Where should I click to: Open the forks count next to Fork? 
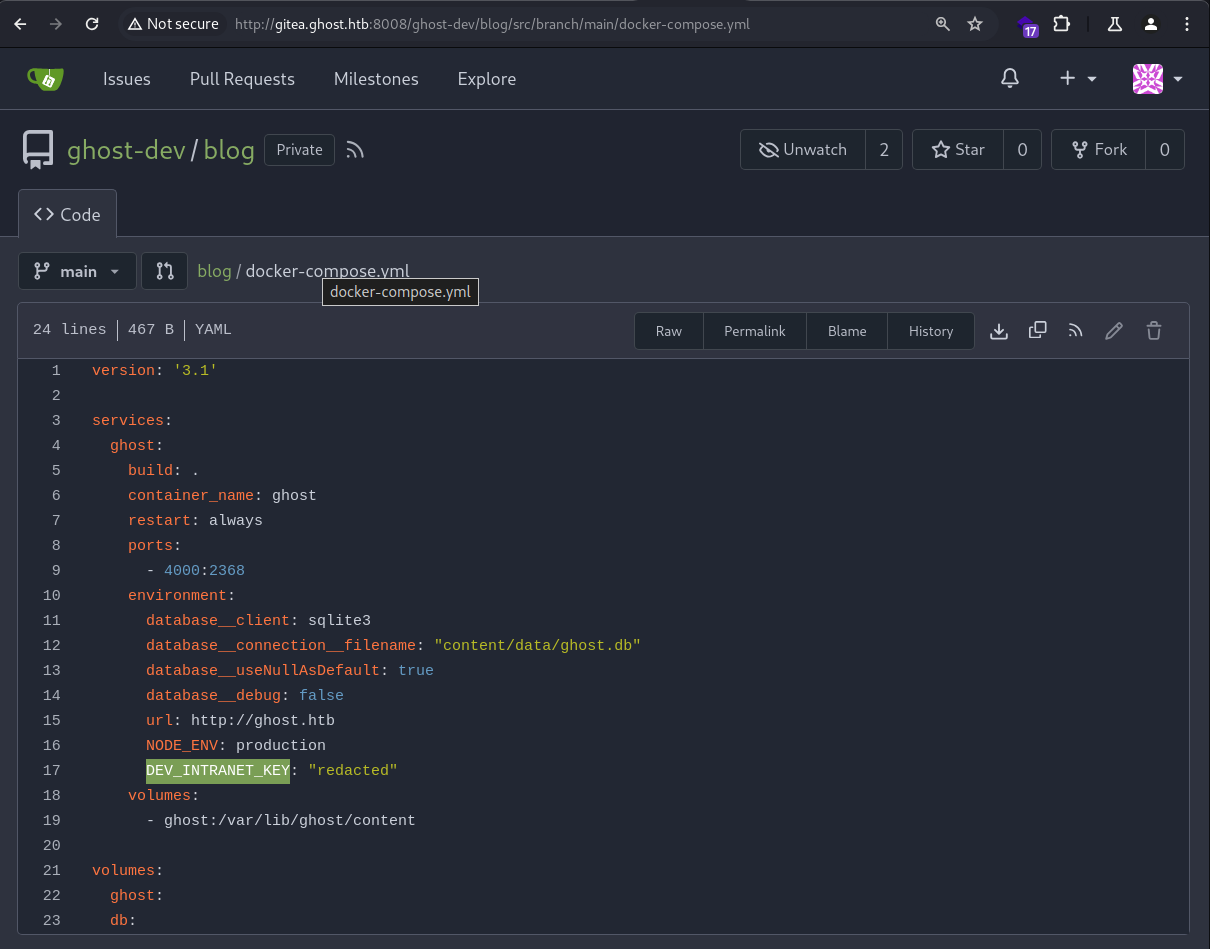pyautogui.click(x=1165, y=150)
